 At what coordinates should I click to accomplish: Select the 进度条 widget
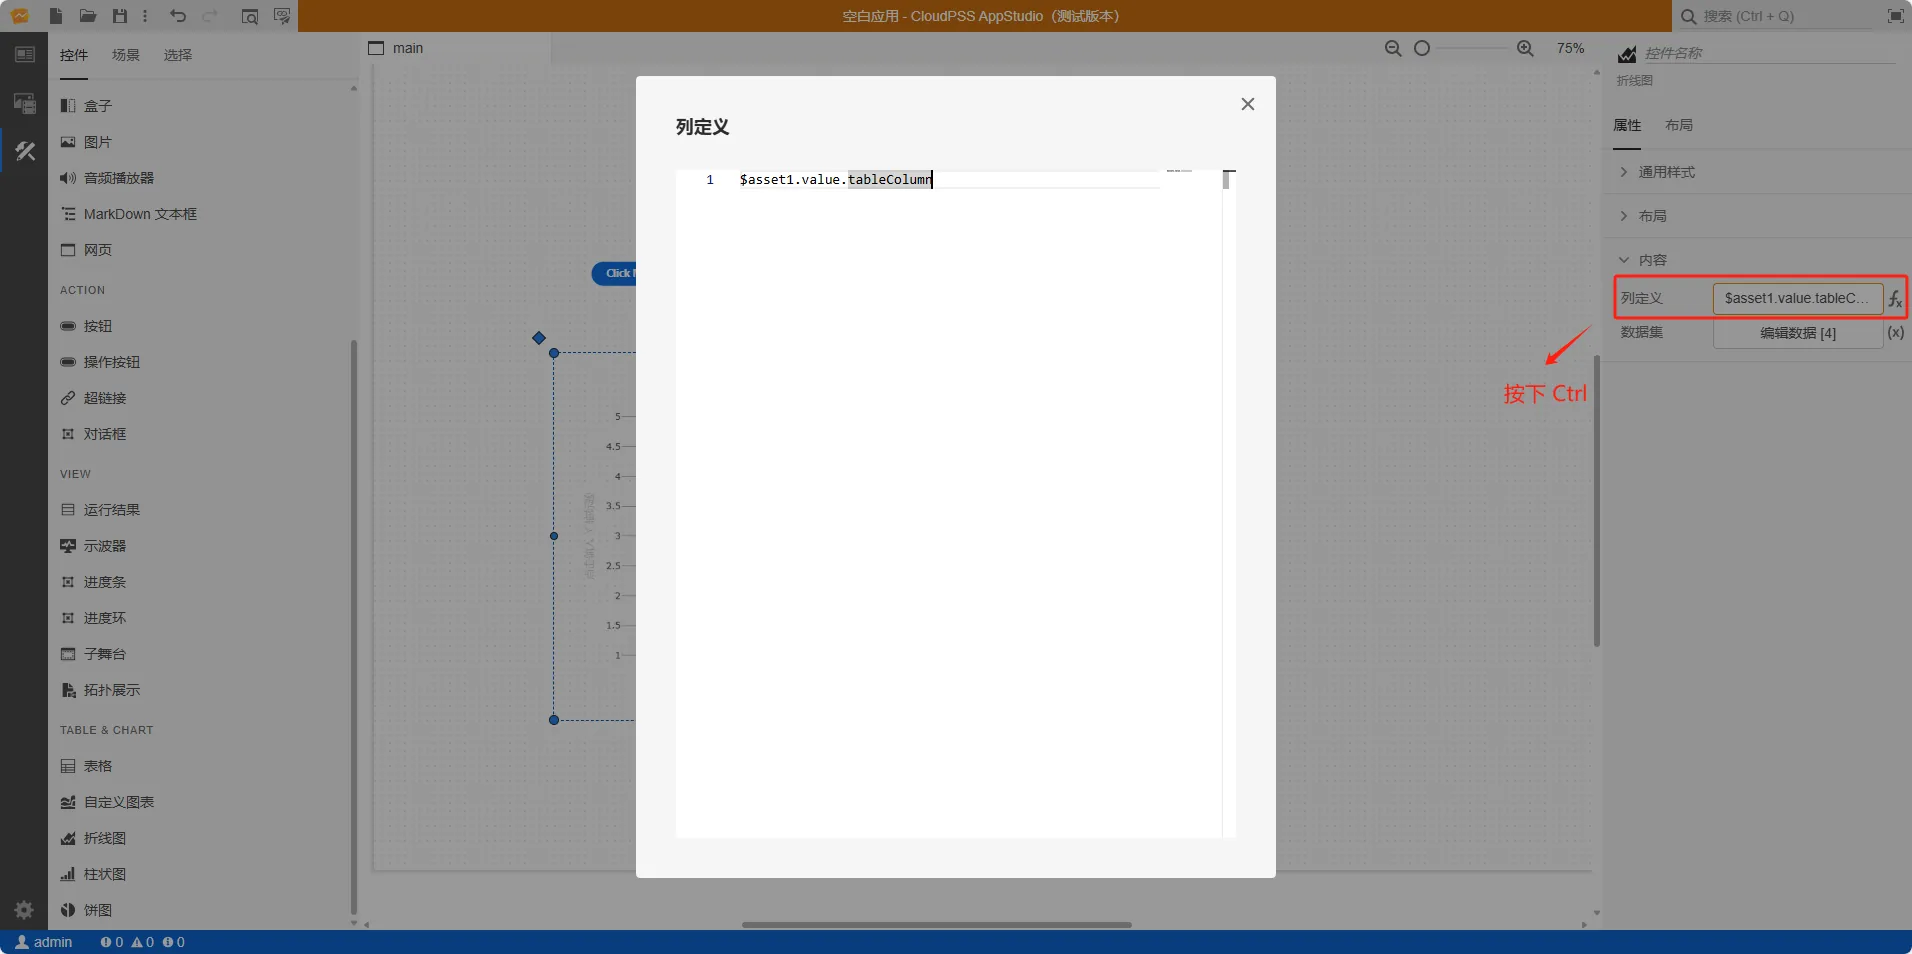[93, 582]
